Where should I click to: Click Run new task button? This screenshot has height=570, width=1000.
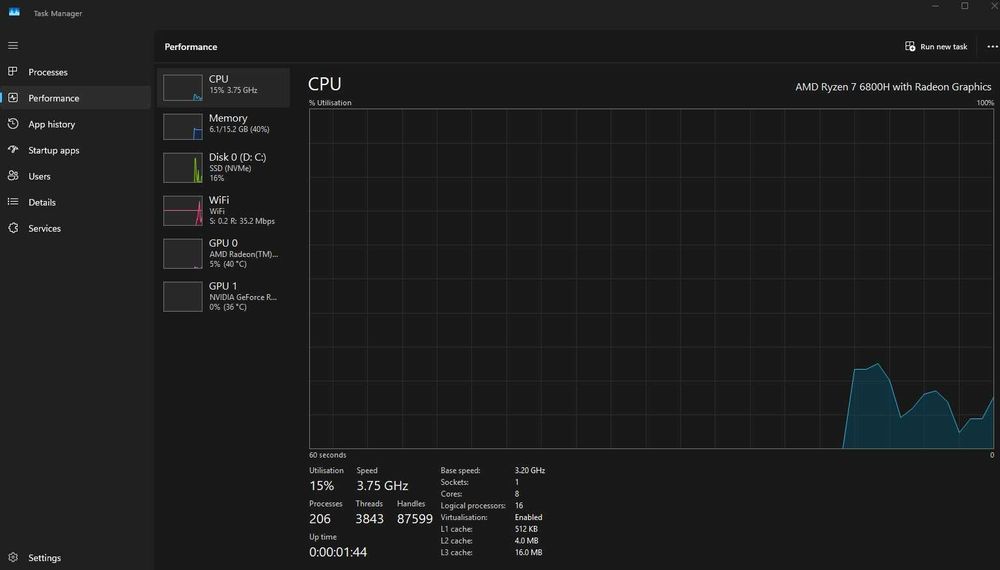[x=936, y=47]
